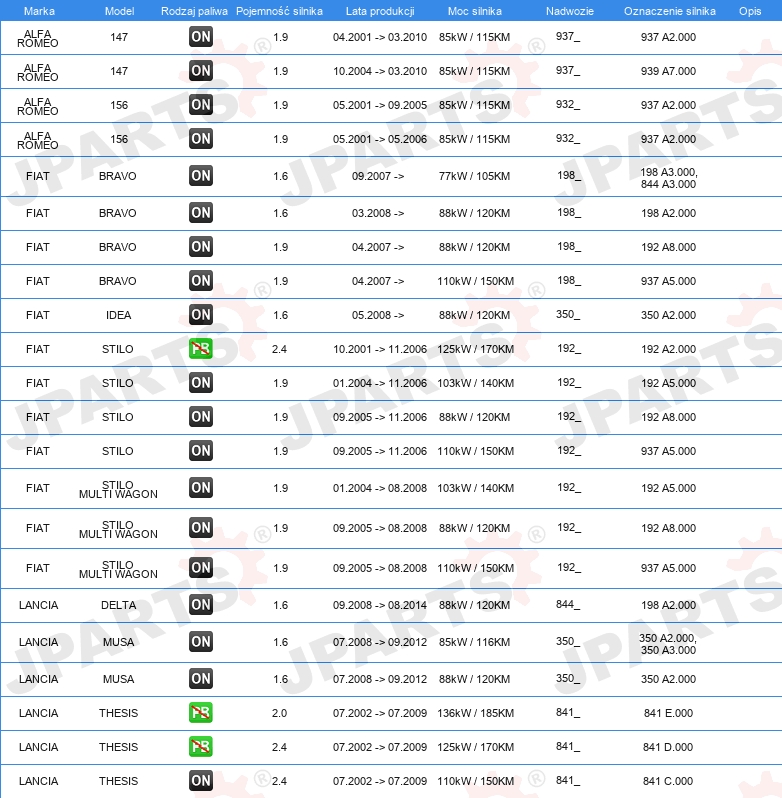Screen dimensions: 782x798
Task: Click engine capacity 2.0 cell
Action: click(x=279, y=714)
